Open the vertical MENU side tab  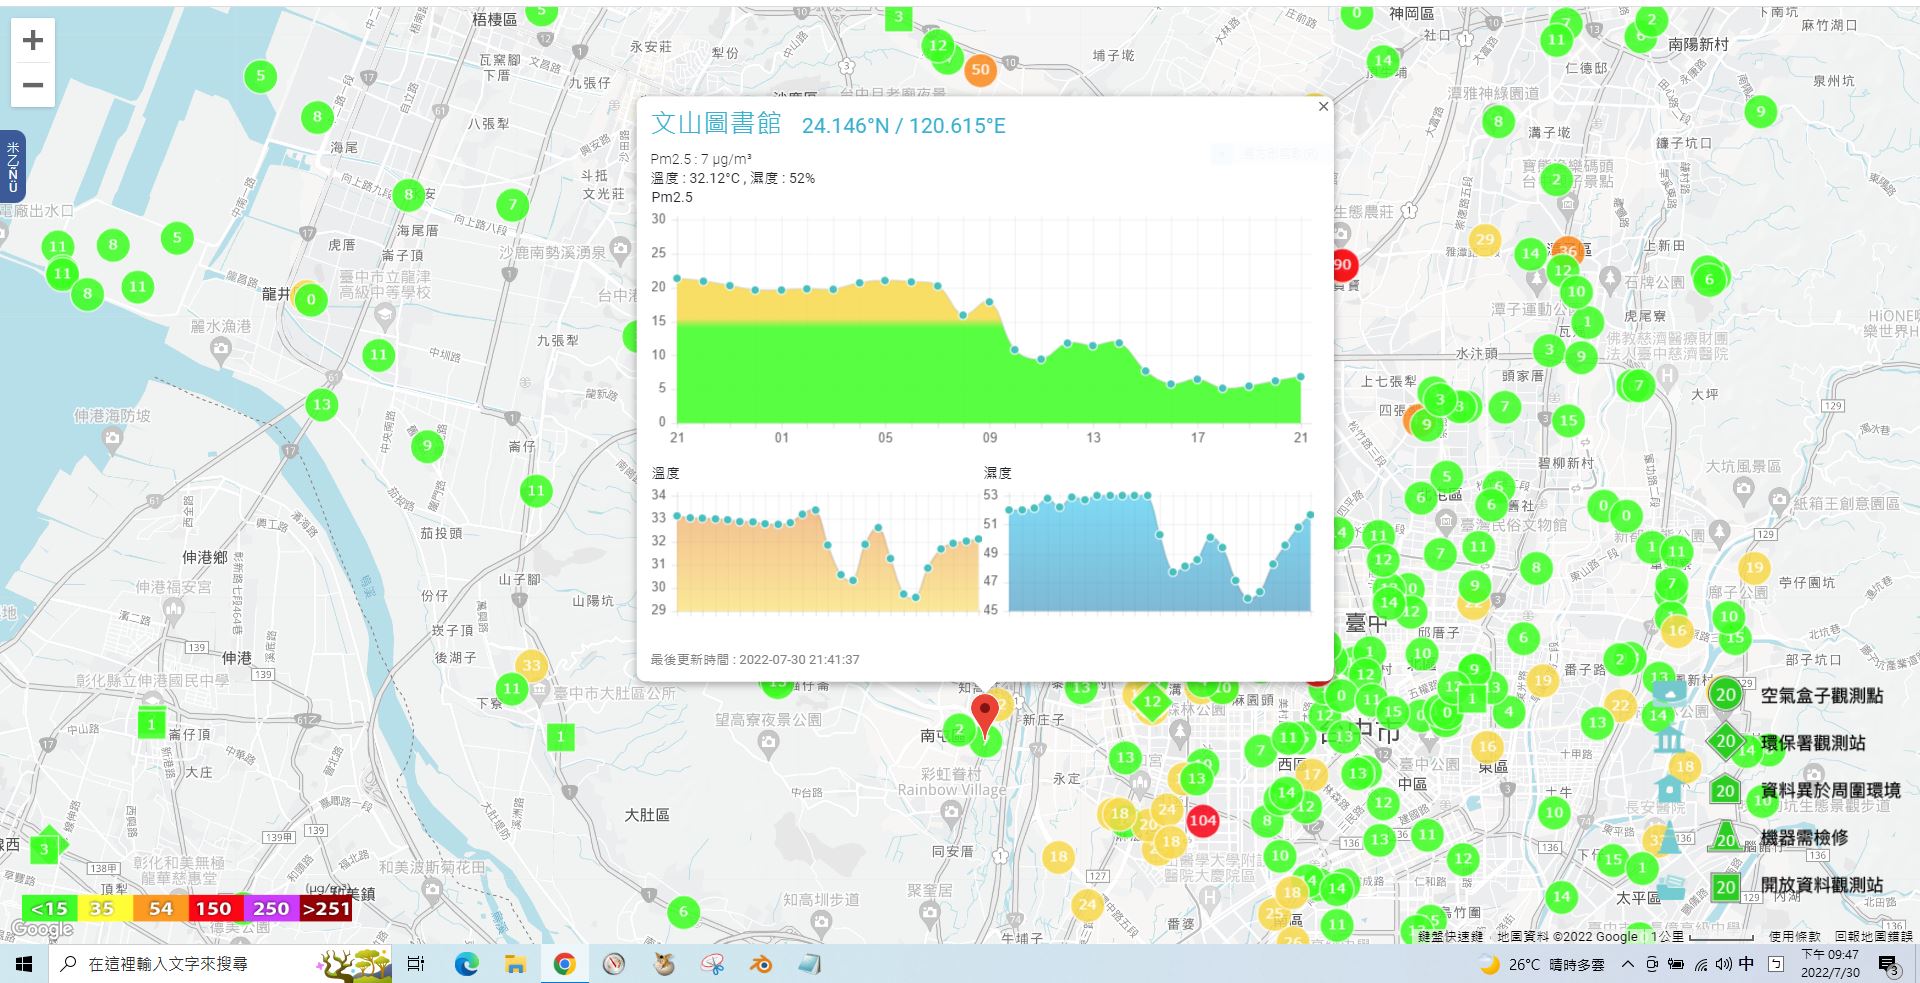coord(13,166)
